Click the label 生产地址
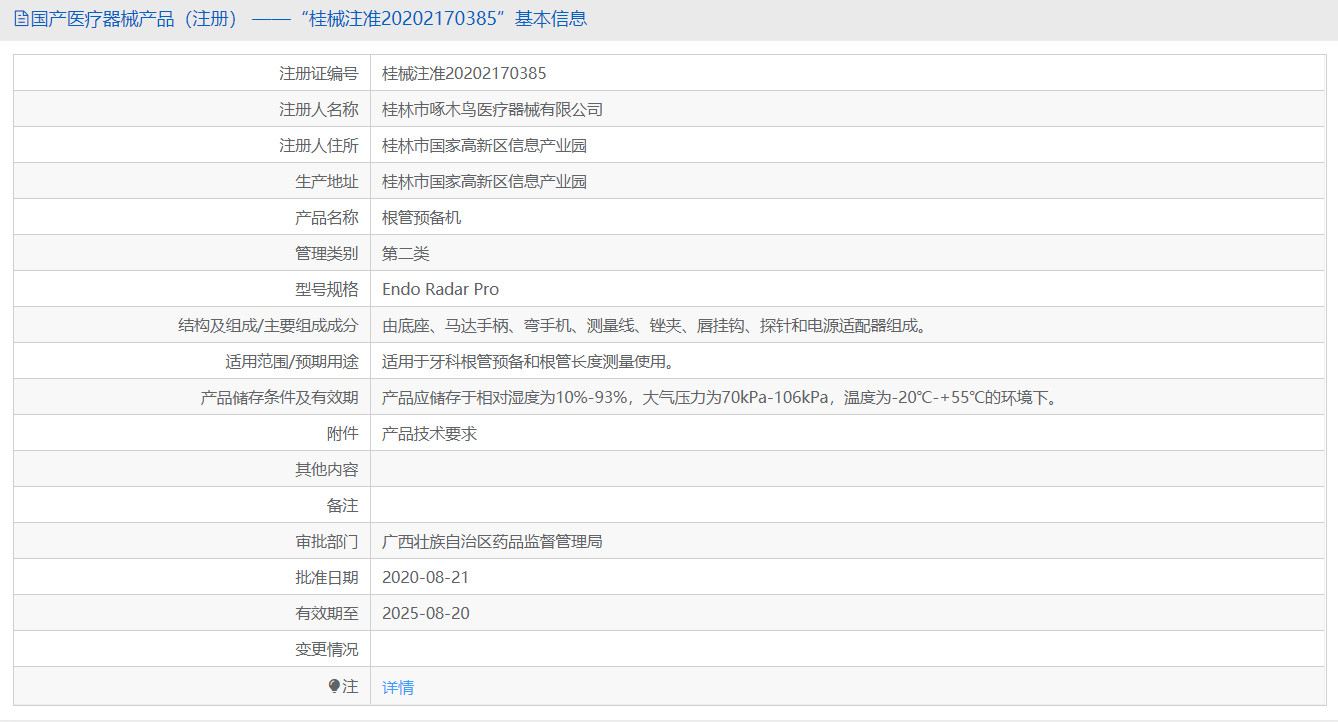The image size is (1338, 722). click(326, 181)
